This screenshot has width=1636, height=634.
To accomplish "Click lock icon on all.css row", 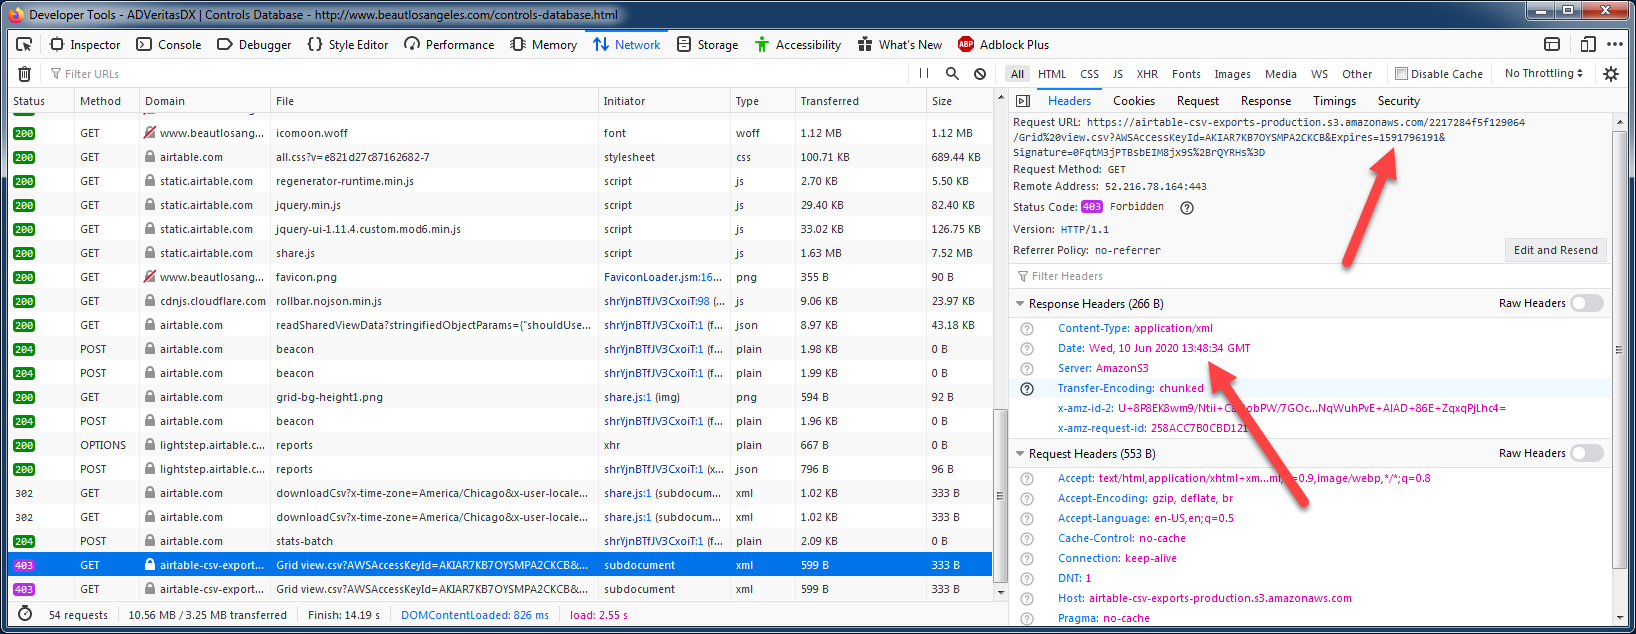I will point(150,157).
